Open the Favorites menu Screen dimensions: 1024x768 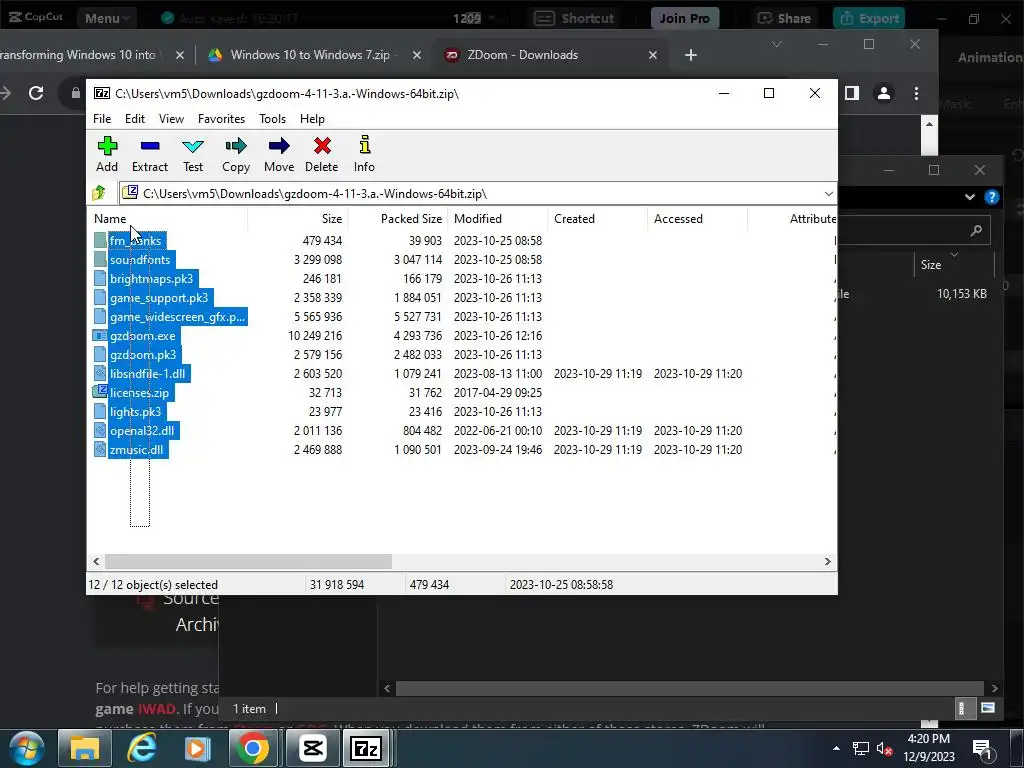tap(221, 119)
